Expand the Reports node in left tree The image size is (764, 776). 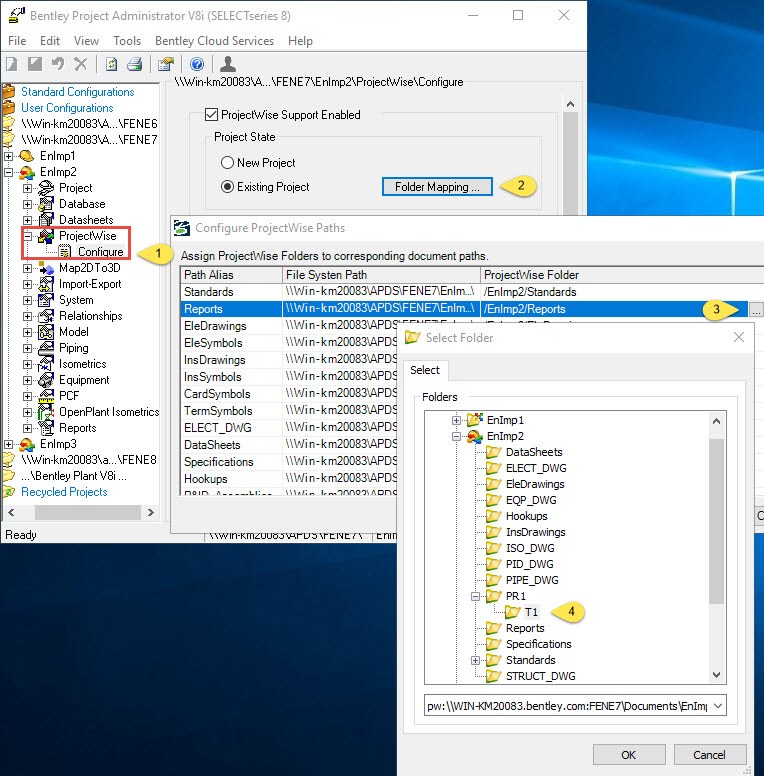point(28,428)
